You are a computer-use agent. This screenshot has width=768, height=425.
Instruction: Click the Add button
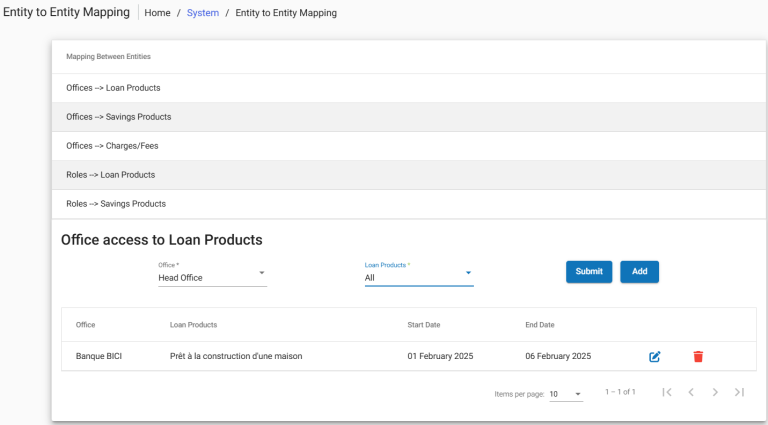coord(639,271)
